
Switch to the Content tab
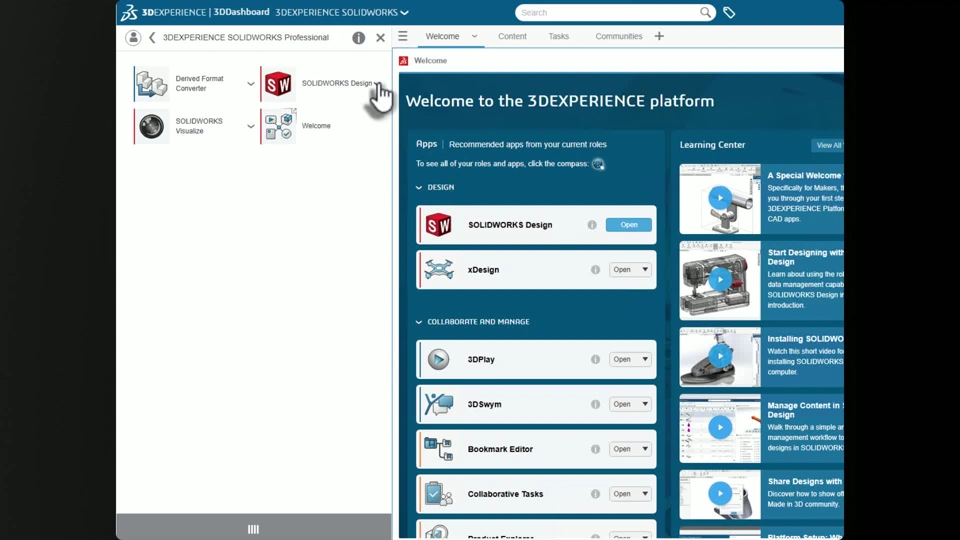pyautogui.click(x=512, y=36)
